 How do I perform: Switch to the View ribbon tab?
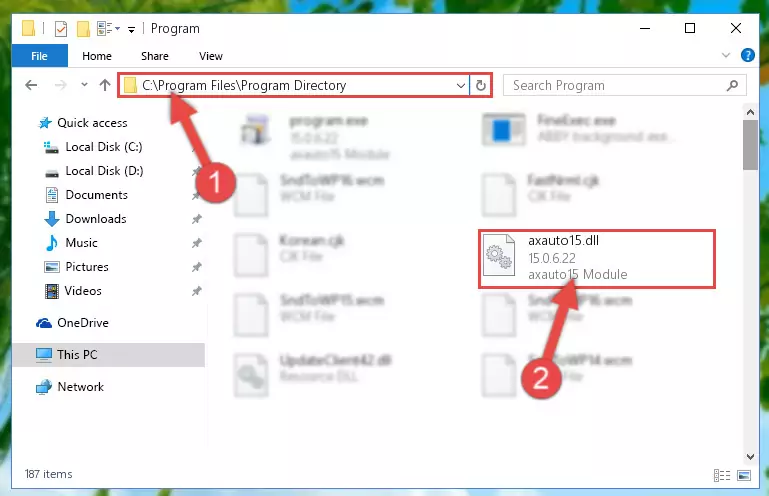coord(211,56)
